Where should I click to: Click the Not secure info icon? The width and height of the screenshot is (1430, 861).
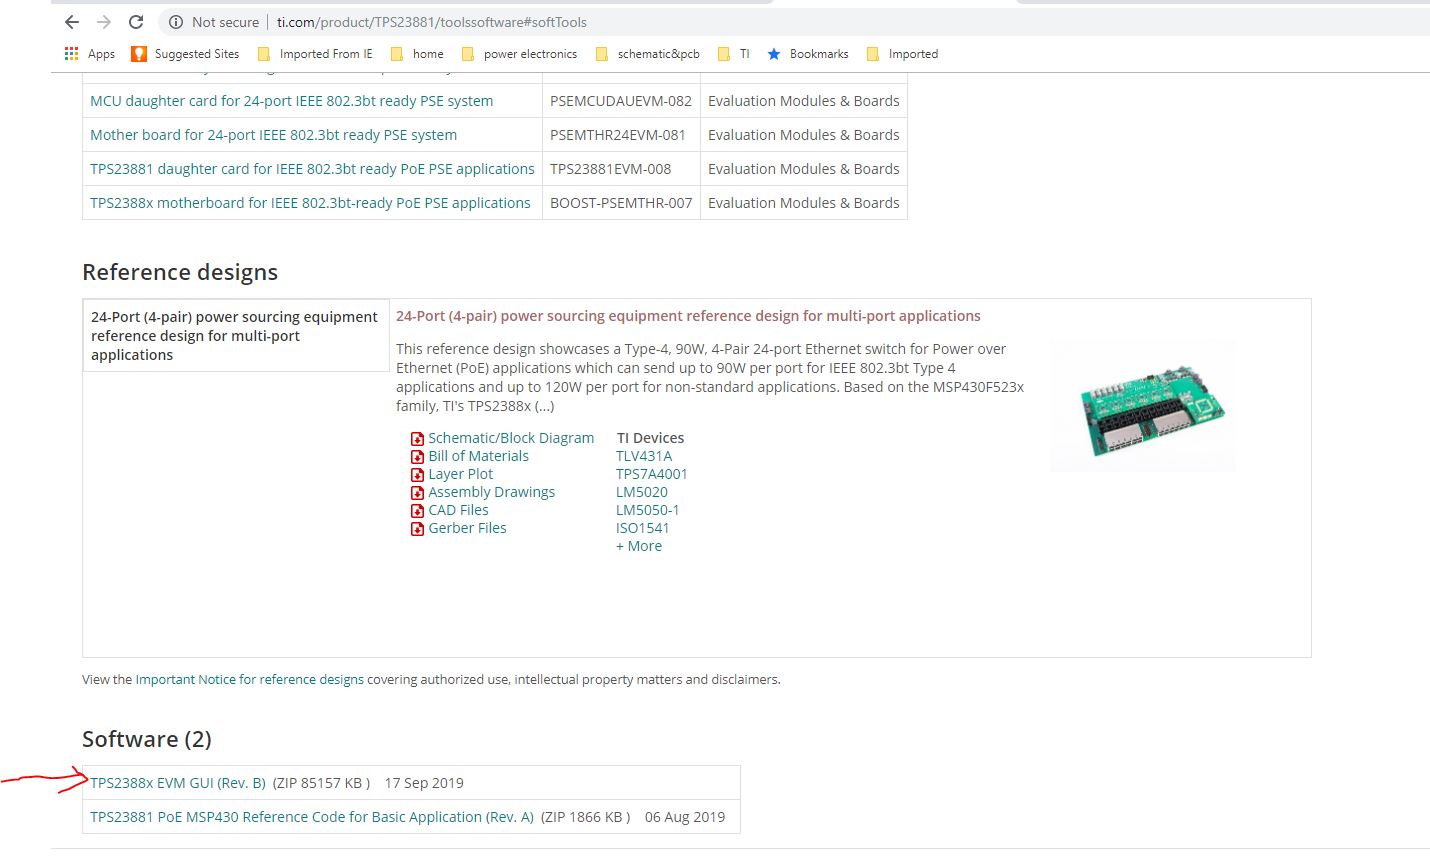point(176,22)
